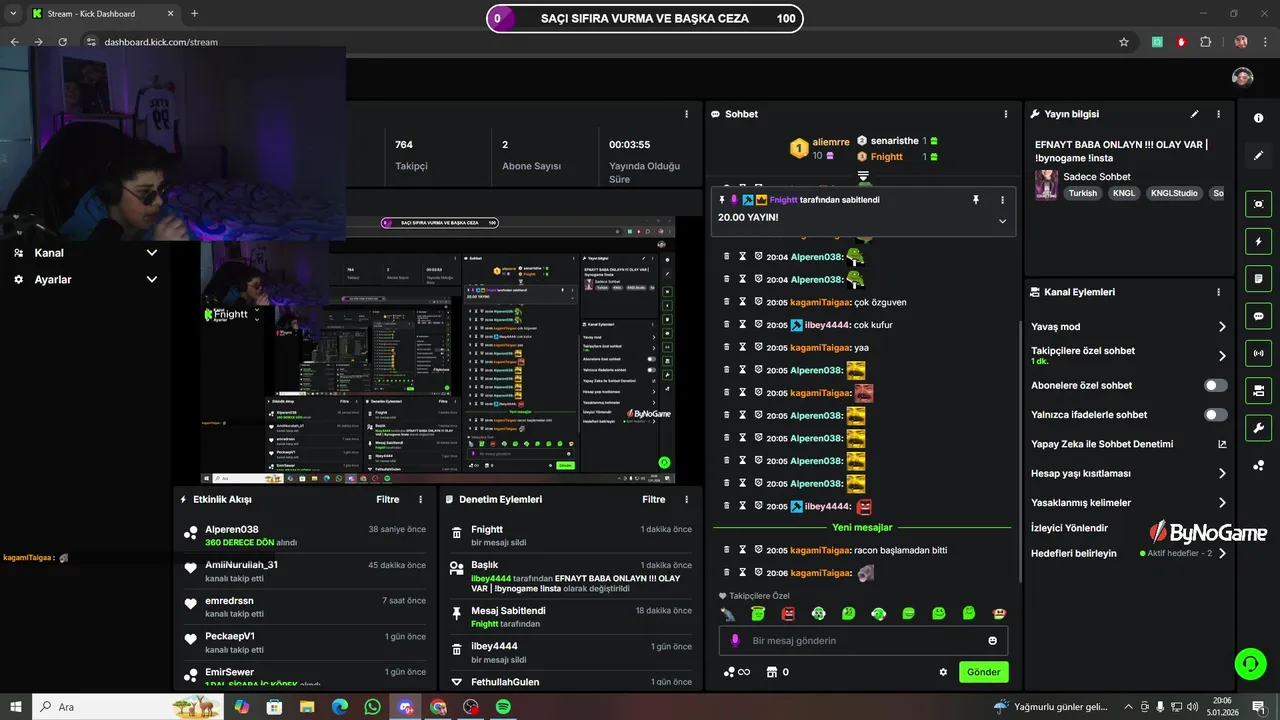
Task: Open Etkinlik Akışı Filtre dropdown
Action: tap(388, 499)
